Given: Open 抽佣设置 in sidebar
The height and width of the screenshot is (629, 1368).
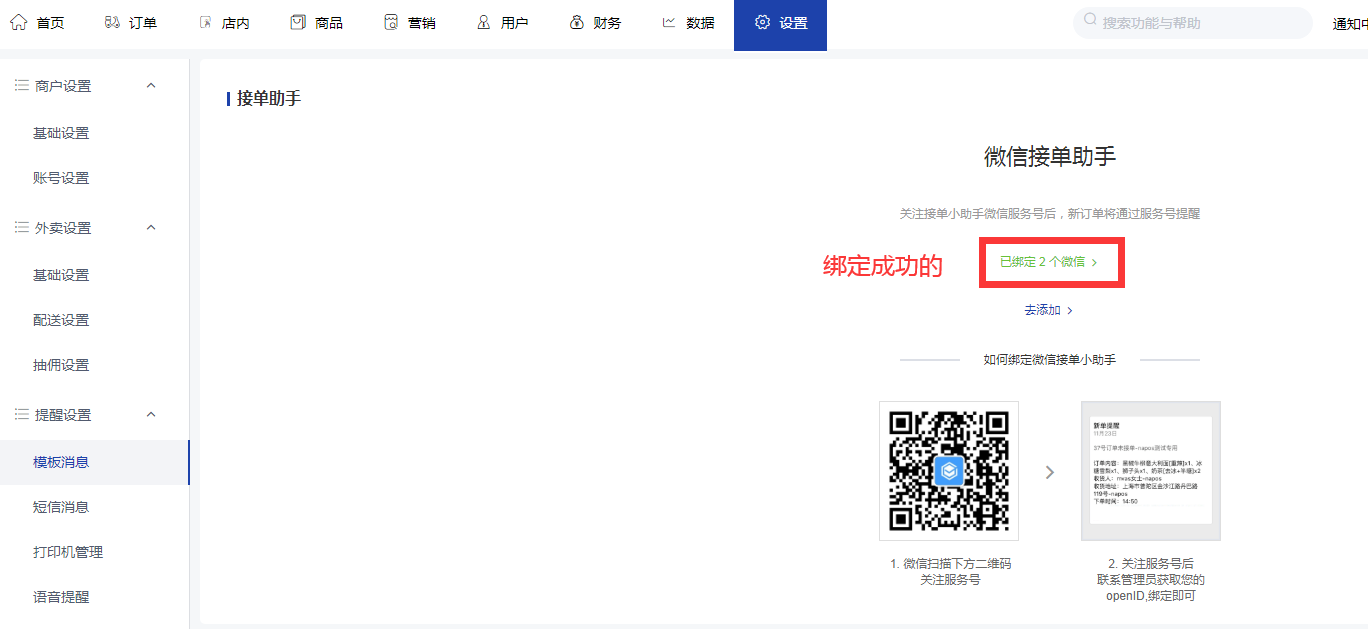Looking at the screenshot, I should [x=61, y=365].
